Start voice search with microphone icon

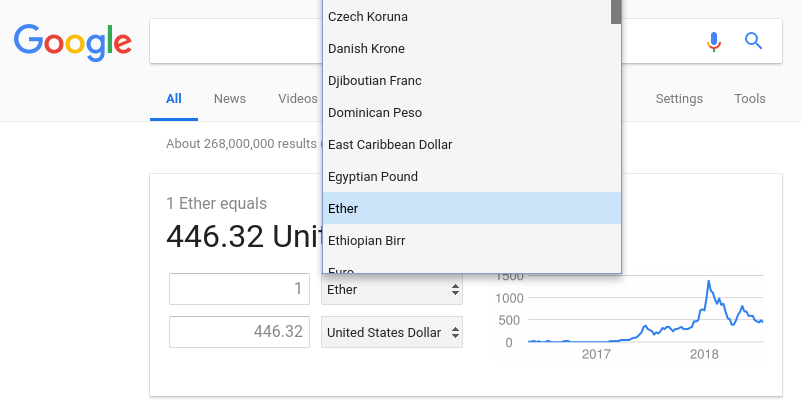pyautogui.click(x=714, y=41)
